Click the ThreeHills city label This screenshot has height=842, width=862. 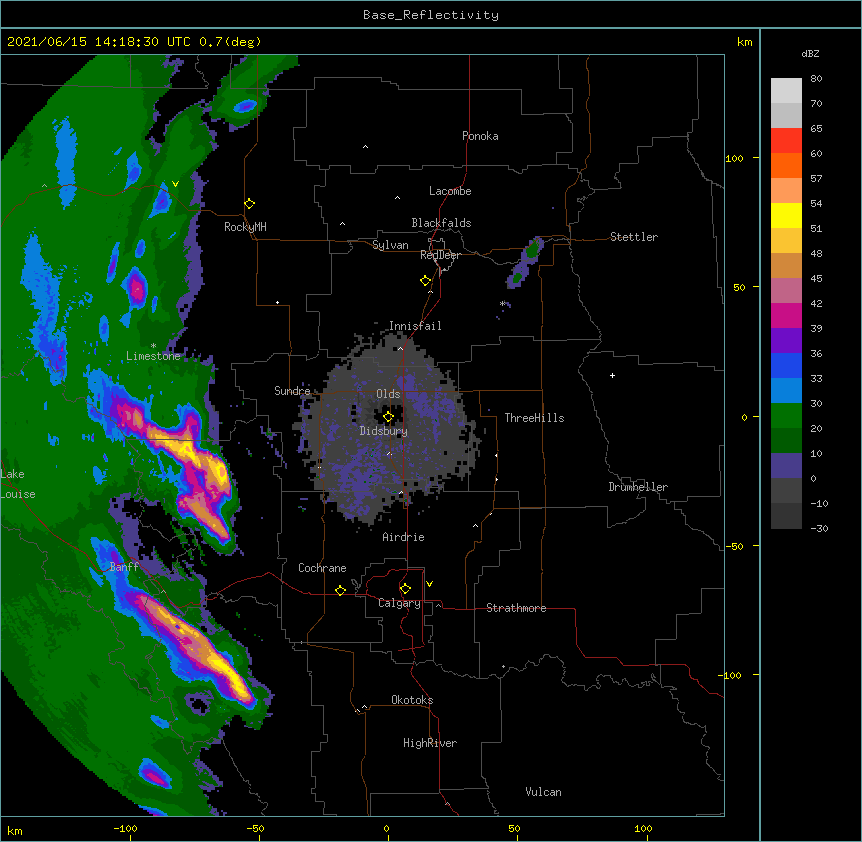click(534, 418)
